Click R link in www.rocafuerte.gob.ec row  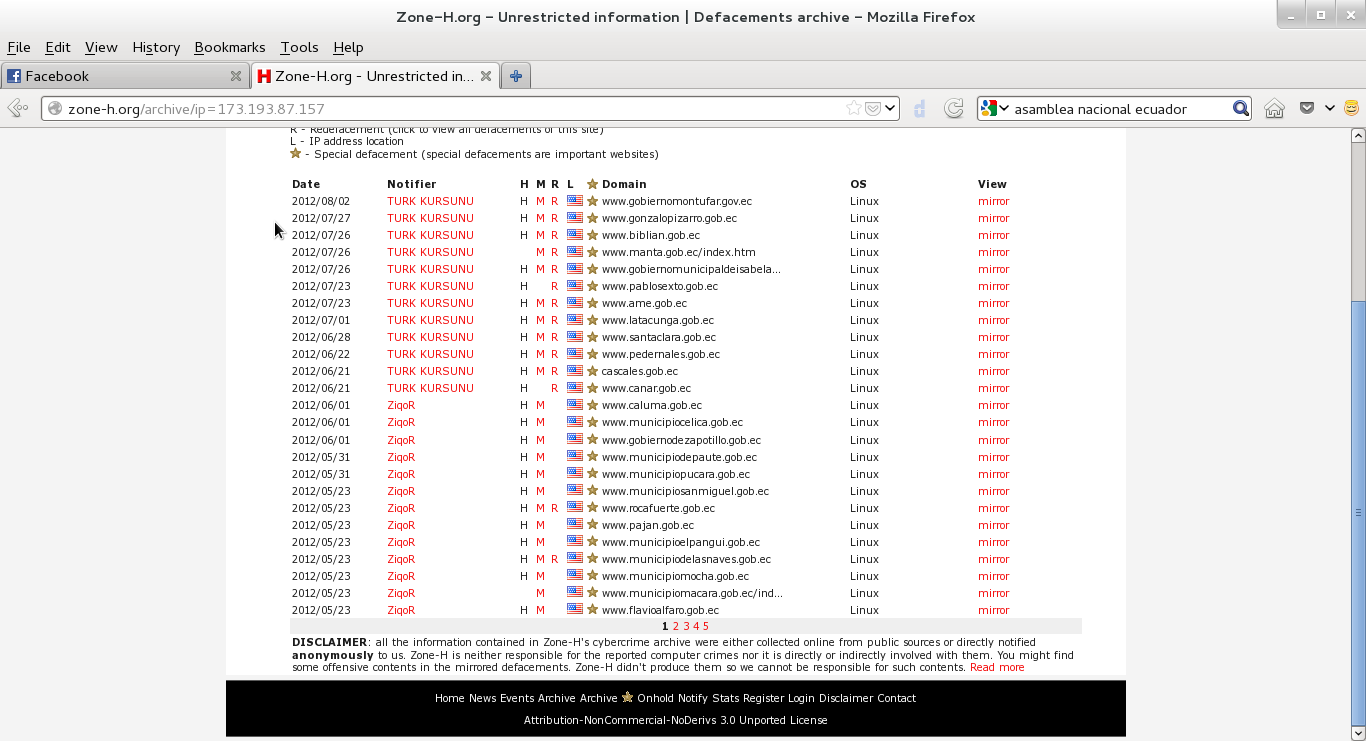(555, 508)
